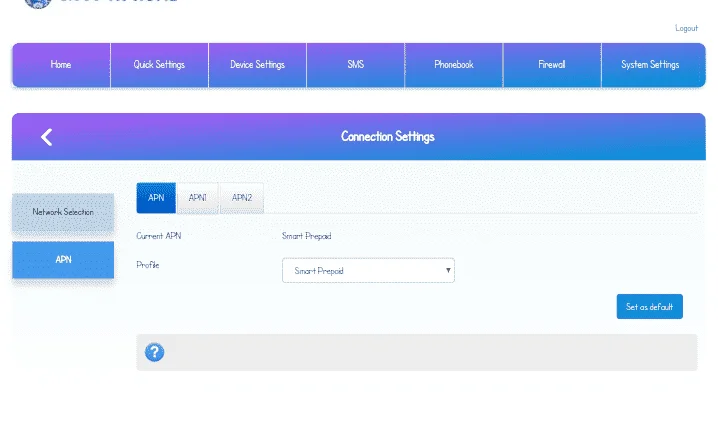
Task: Log out using the Logout link
Action: 686,28
